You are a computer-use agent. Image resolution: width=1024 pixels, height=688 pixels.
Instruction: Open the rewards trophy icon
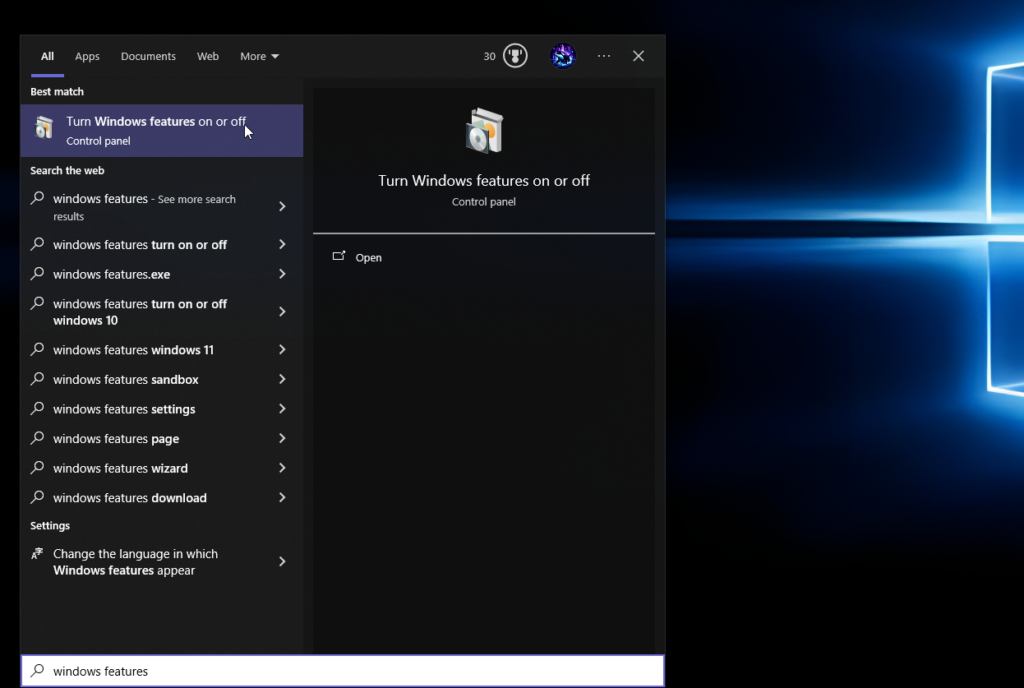(x=515, y=56)
